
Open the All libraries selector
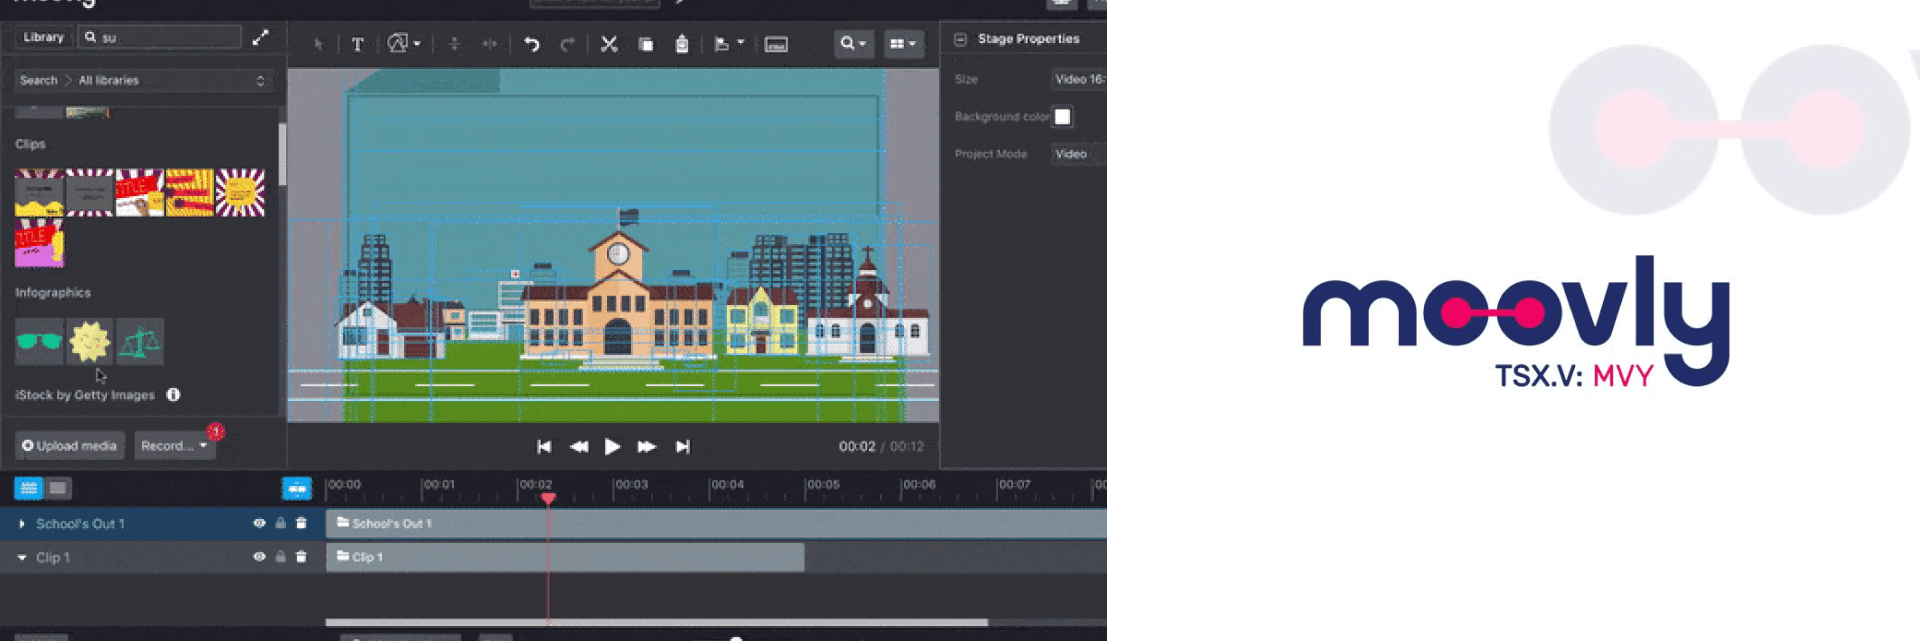pyautogui.click(x=172, y=80)
